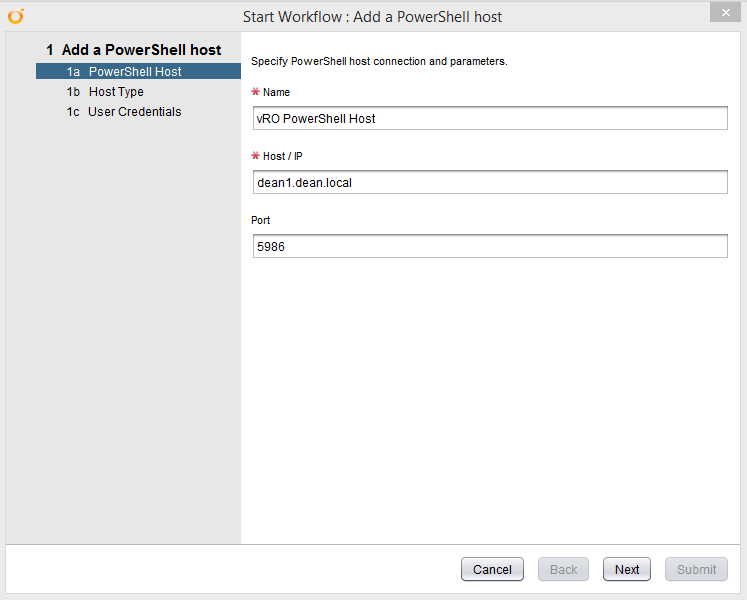The width and height of the screenshot is (747, 600).
Task: Click the Start Workflow title bar text
Action: click(x=372, y=17)
